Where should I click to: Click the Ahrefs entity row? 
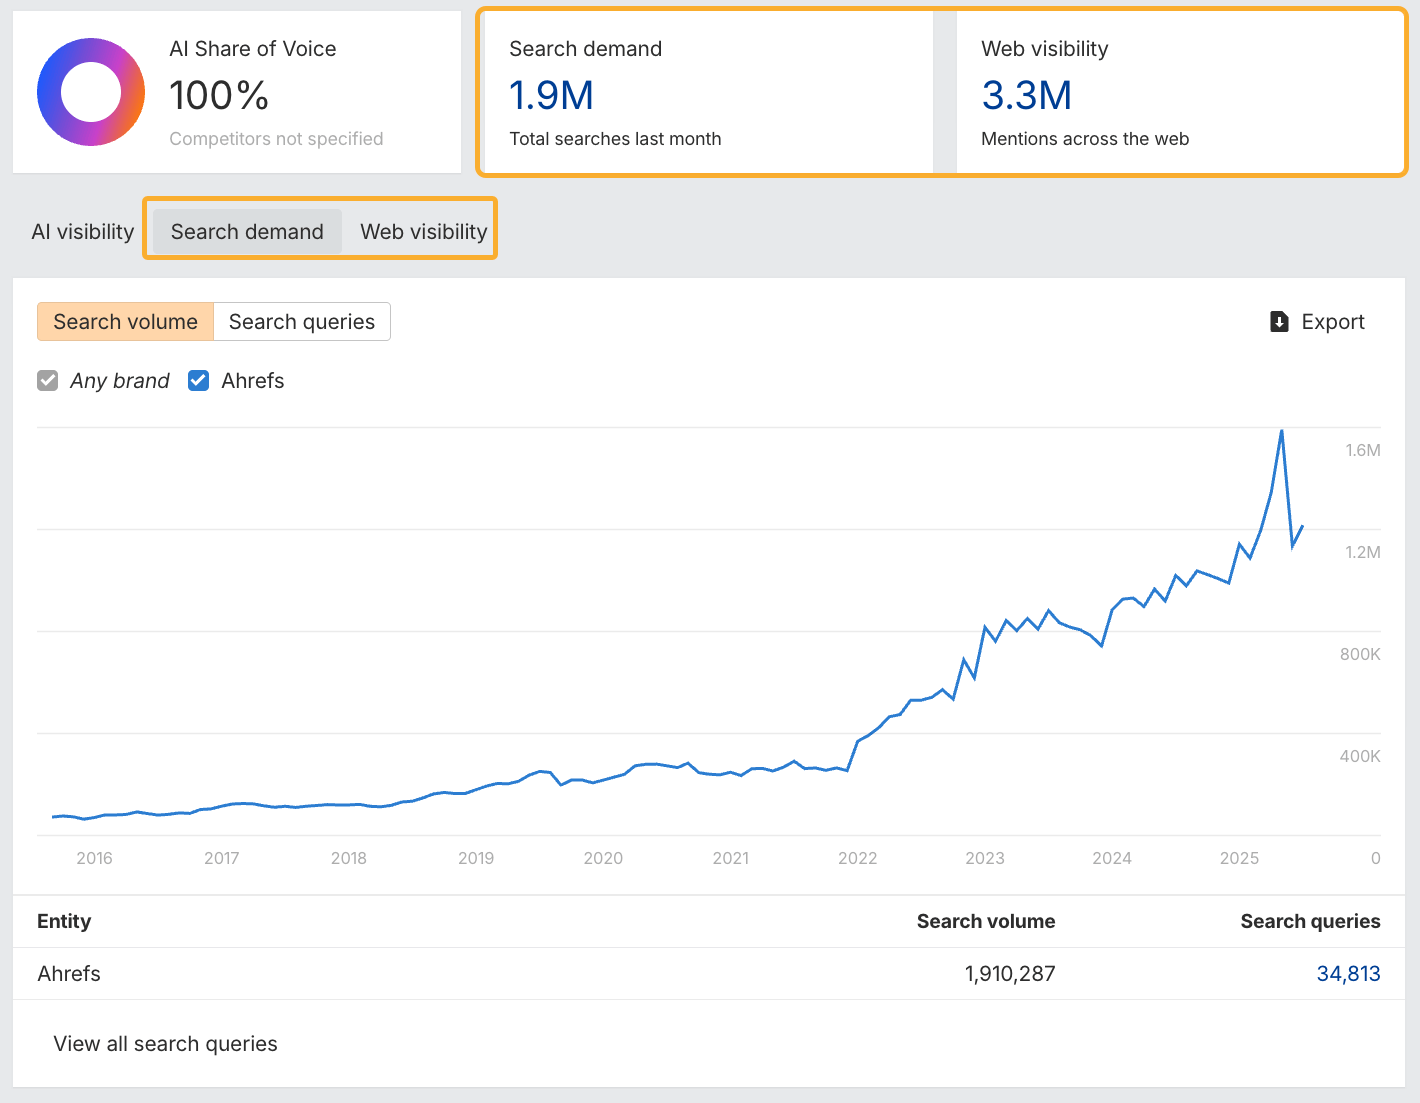pyautogui.click(x=69, y=974)
